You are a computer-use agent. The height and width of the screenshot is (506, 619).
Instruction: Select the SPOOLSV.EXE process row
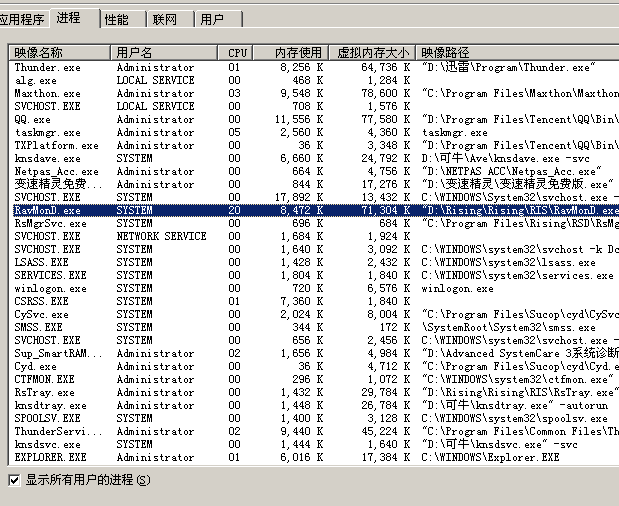314,418
